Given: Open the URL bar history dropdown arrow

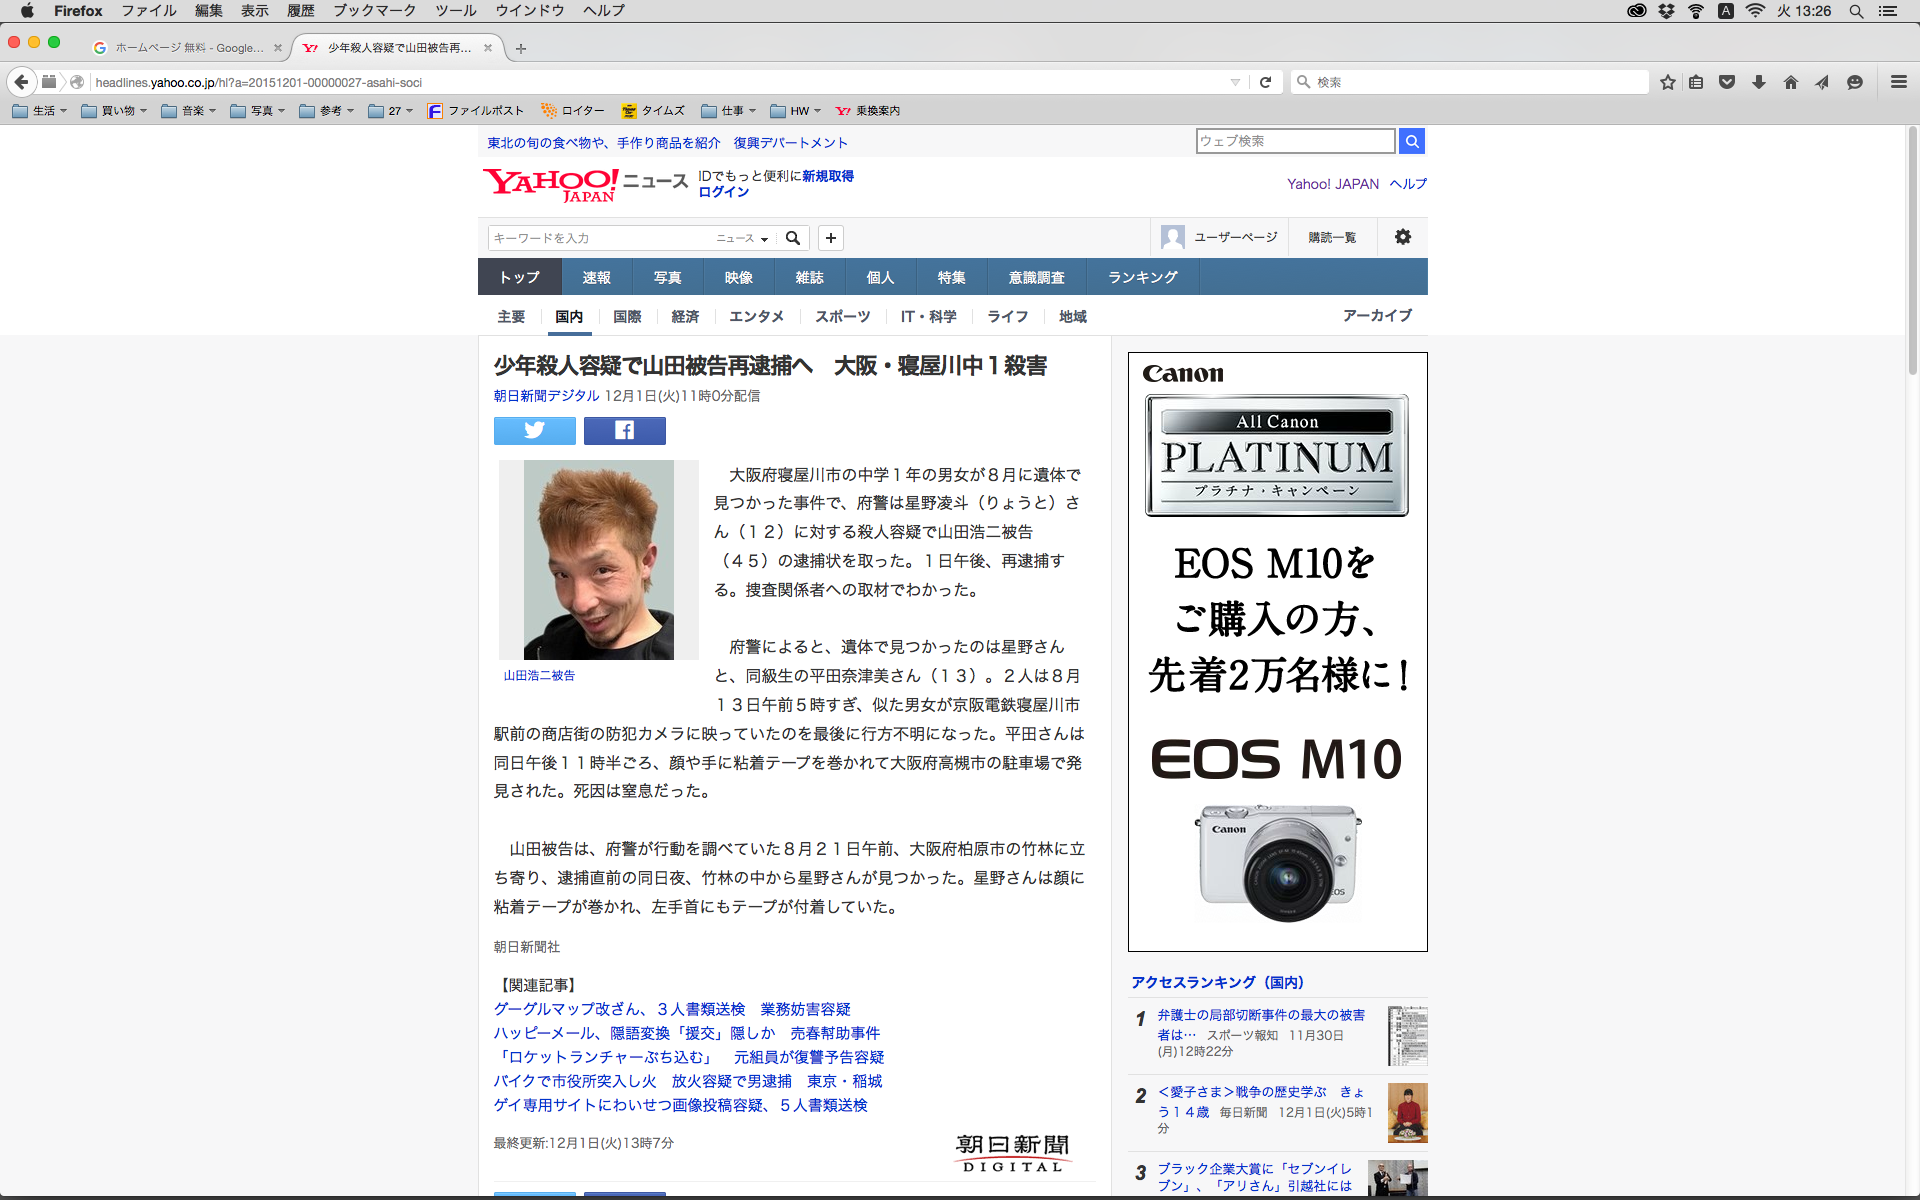Looking at the screenshot, I should tap(1235, 82).
